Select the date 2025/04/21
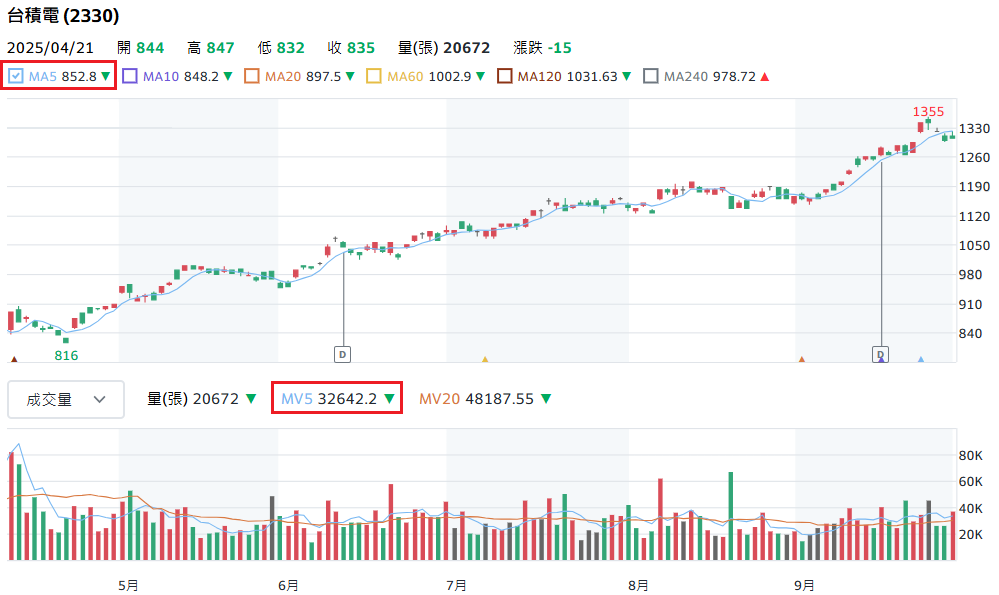Viewport: 999px width, 595px height. coord(50,48)
